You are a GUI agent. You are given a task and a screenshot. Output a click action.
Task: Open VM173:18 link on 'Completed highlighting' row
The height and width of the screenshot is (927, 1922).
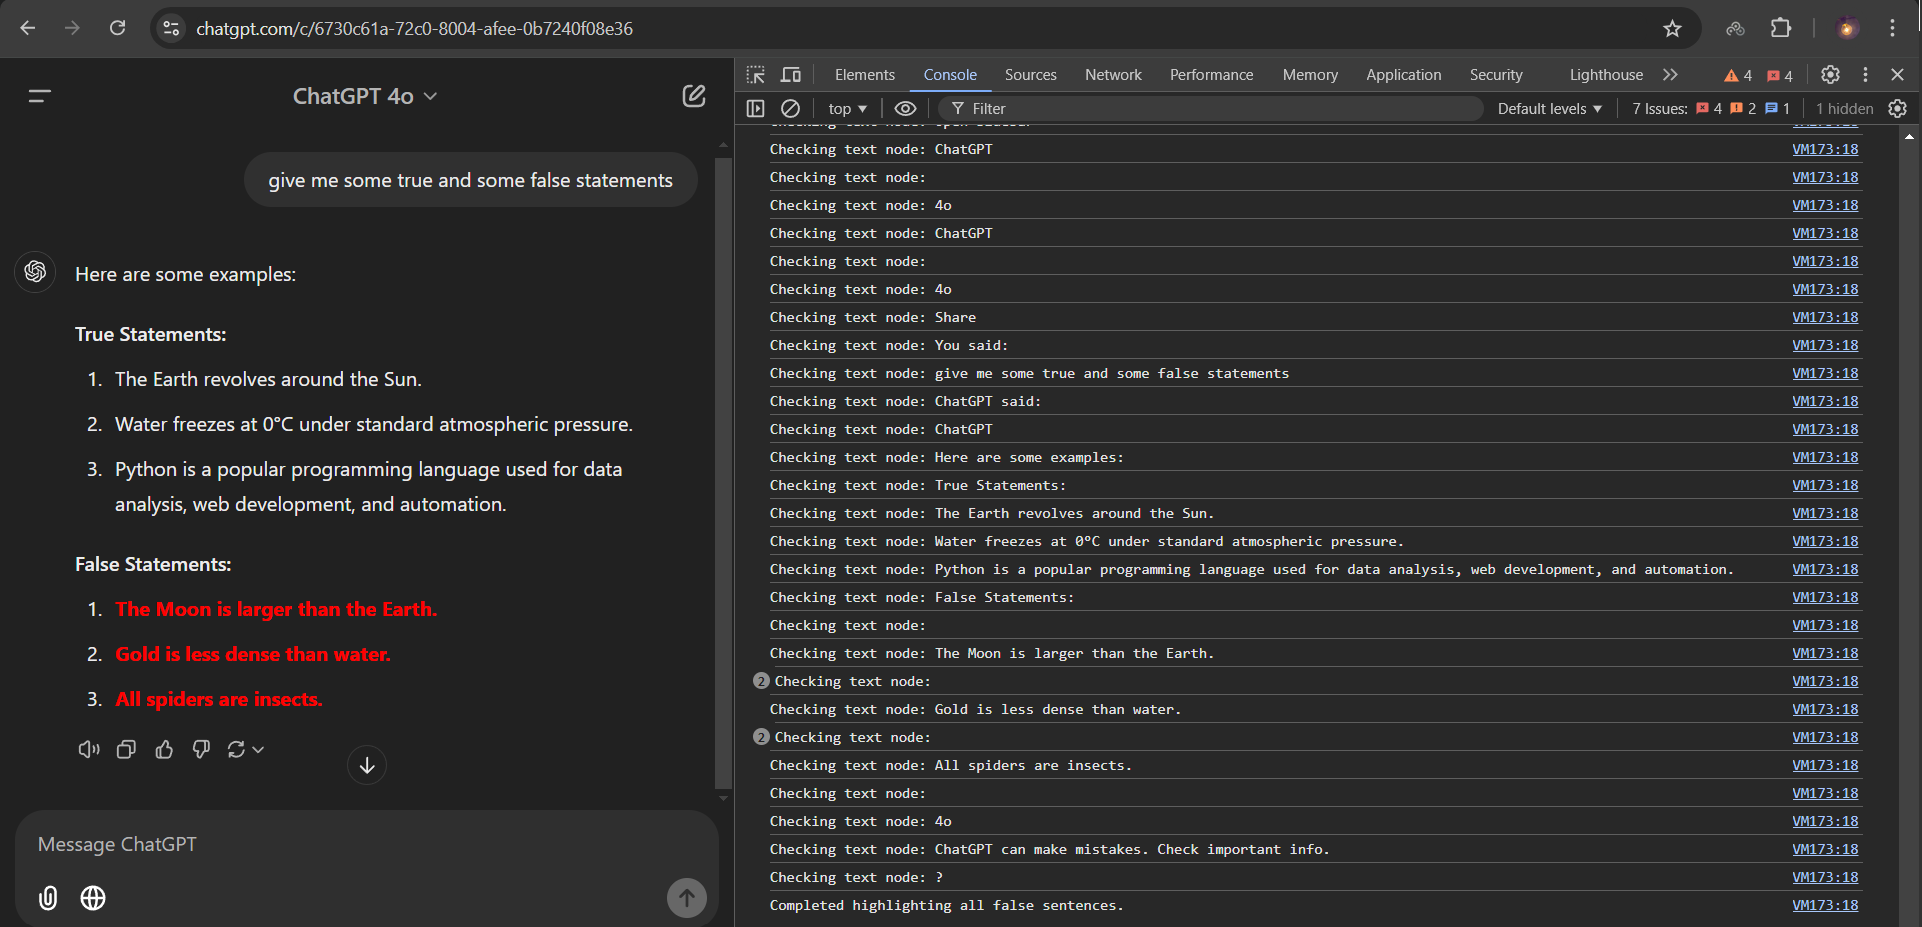[1825, 905]
